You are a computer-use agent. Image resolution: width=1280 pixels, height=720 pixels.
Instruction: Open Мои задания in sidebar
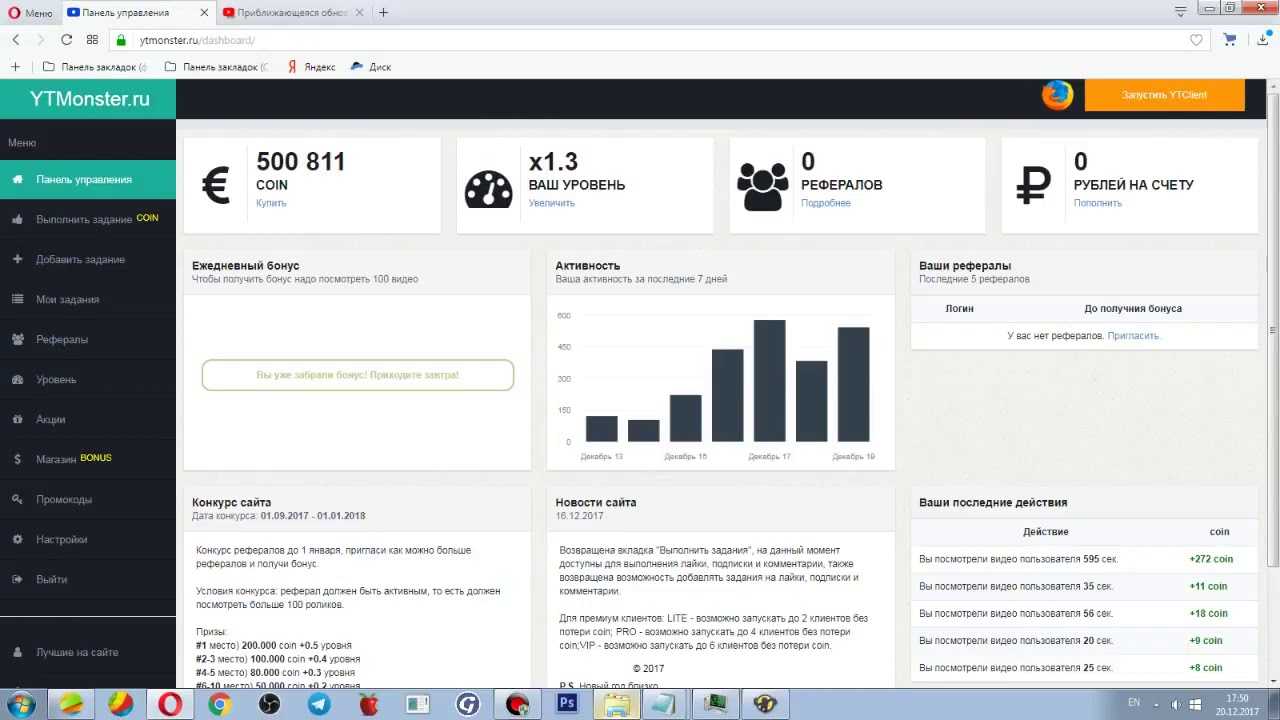(x=88, y=299)
